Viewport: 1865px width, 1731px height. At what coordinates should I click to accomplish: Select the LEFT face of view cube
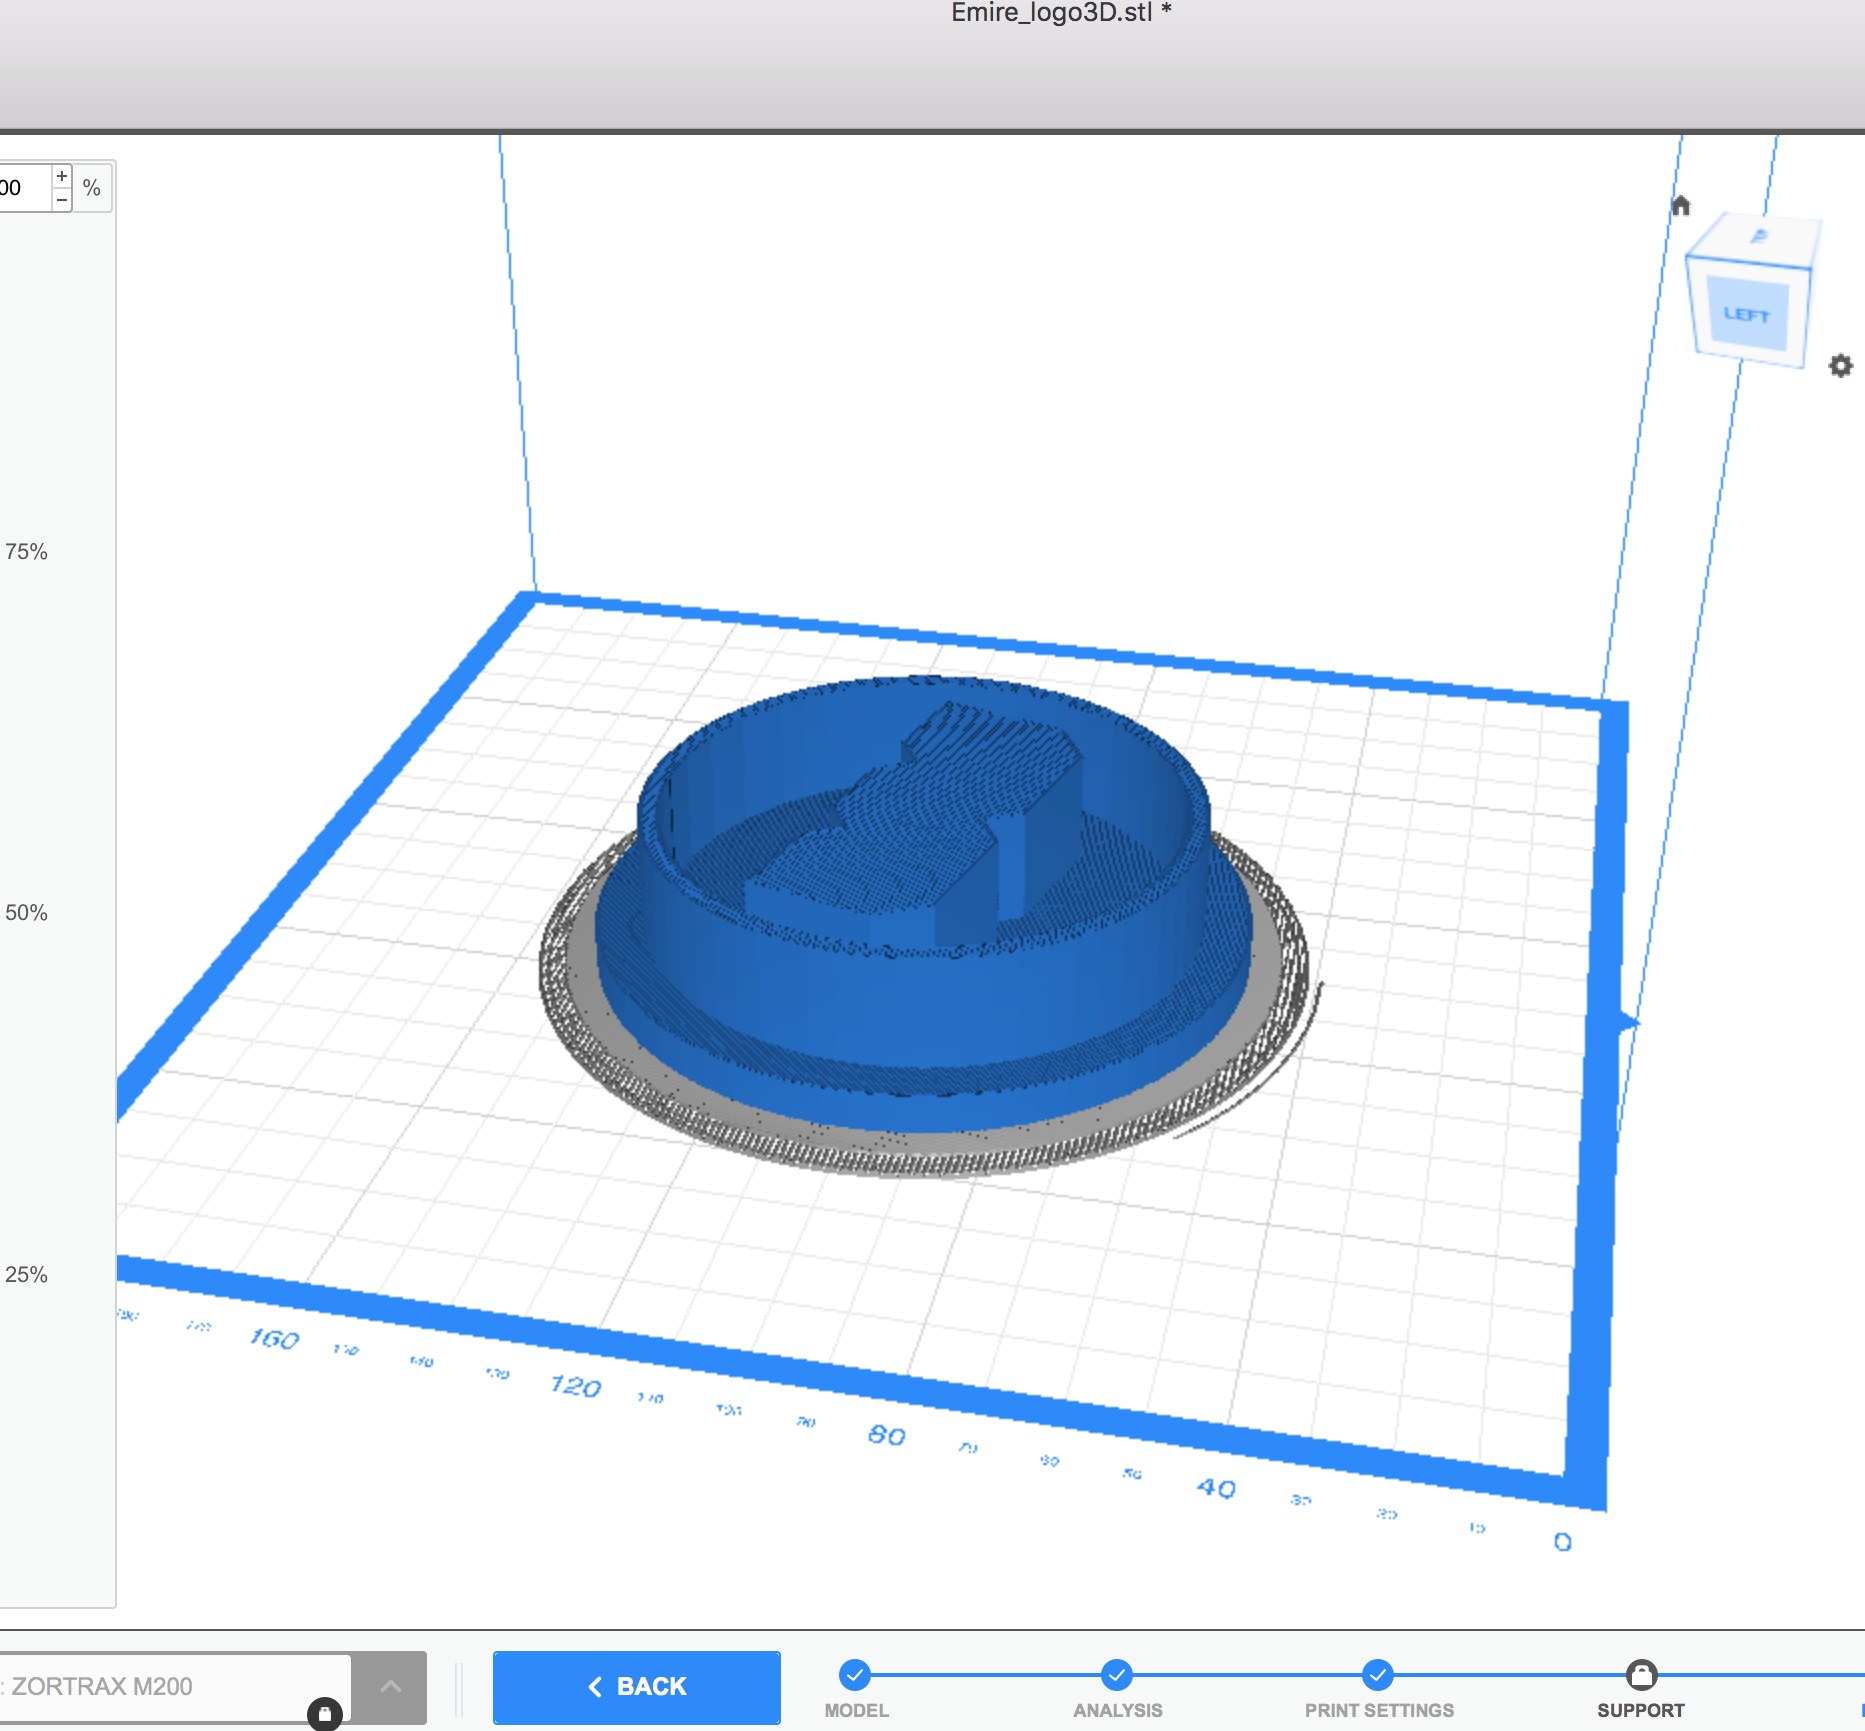pos(1746,314)
